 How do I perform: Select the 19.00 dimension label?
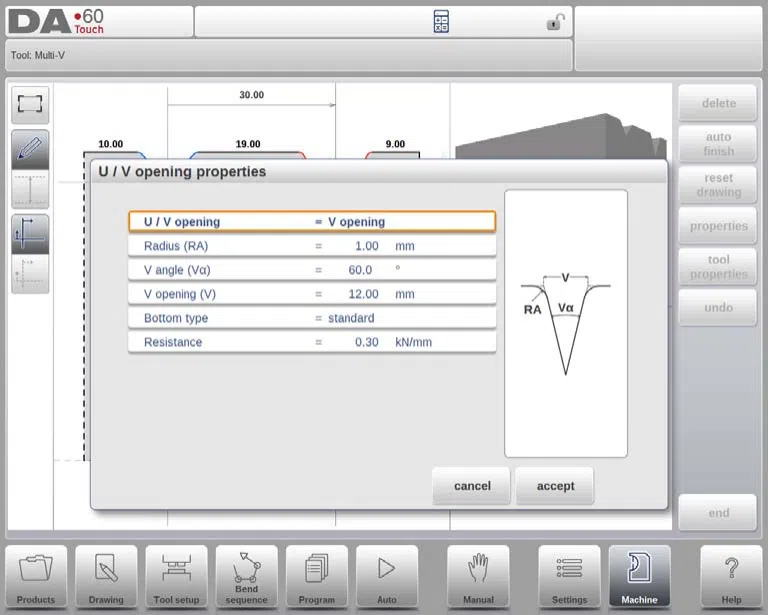coord(248,144)
